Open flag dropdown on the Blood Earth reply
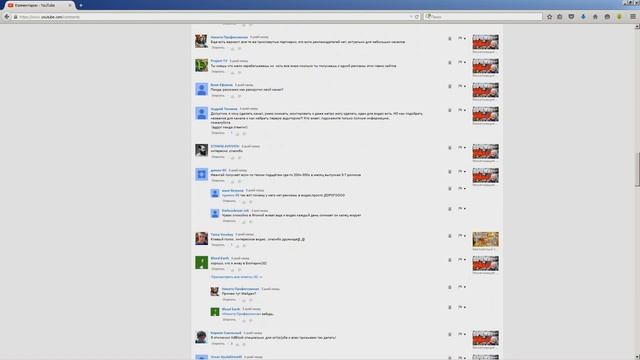 click(462, 307)
